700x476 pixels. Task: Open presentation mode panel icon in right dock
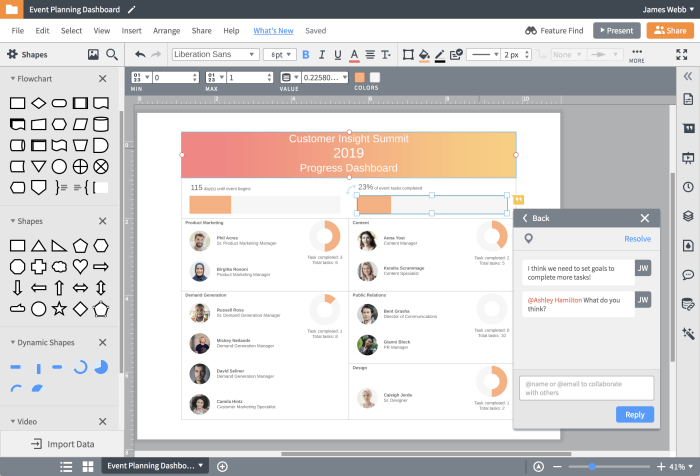(688, 158)
